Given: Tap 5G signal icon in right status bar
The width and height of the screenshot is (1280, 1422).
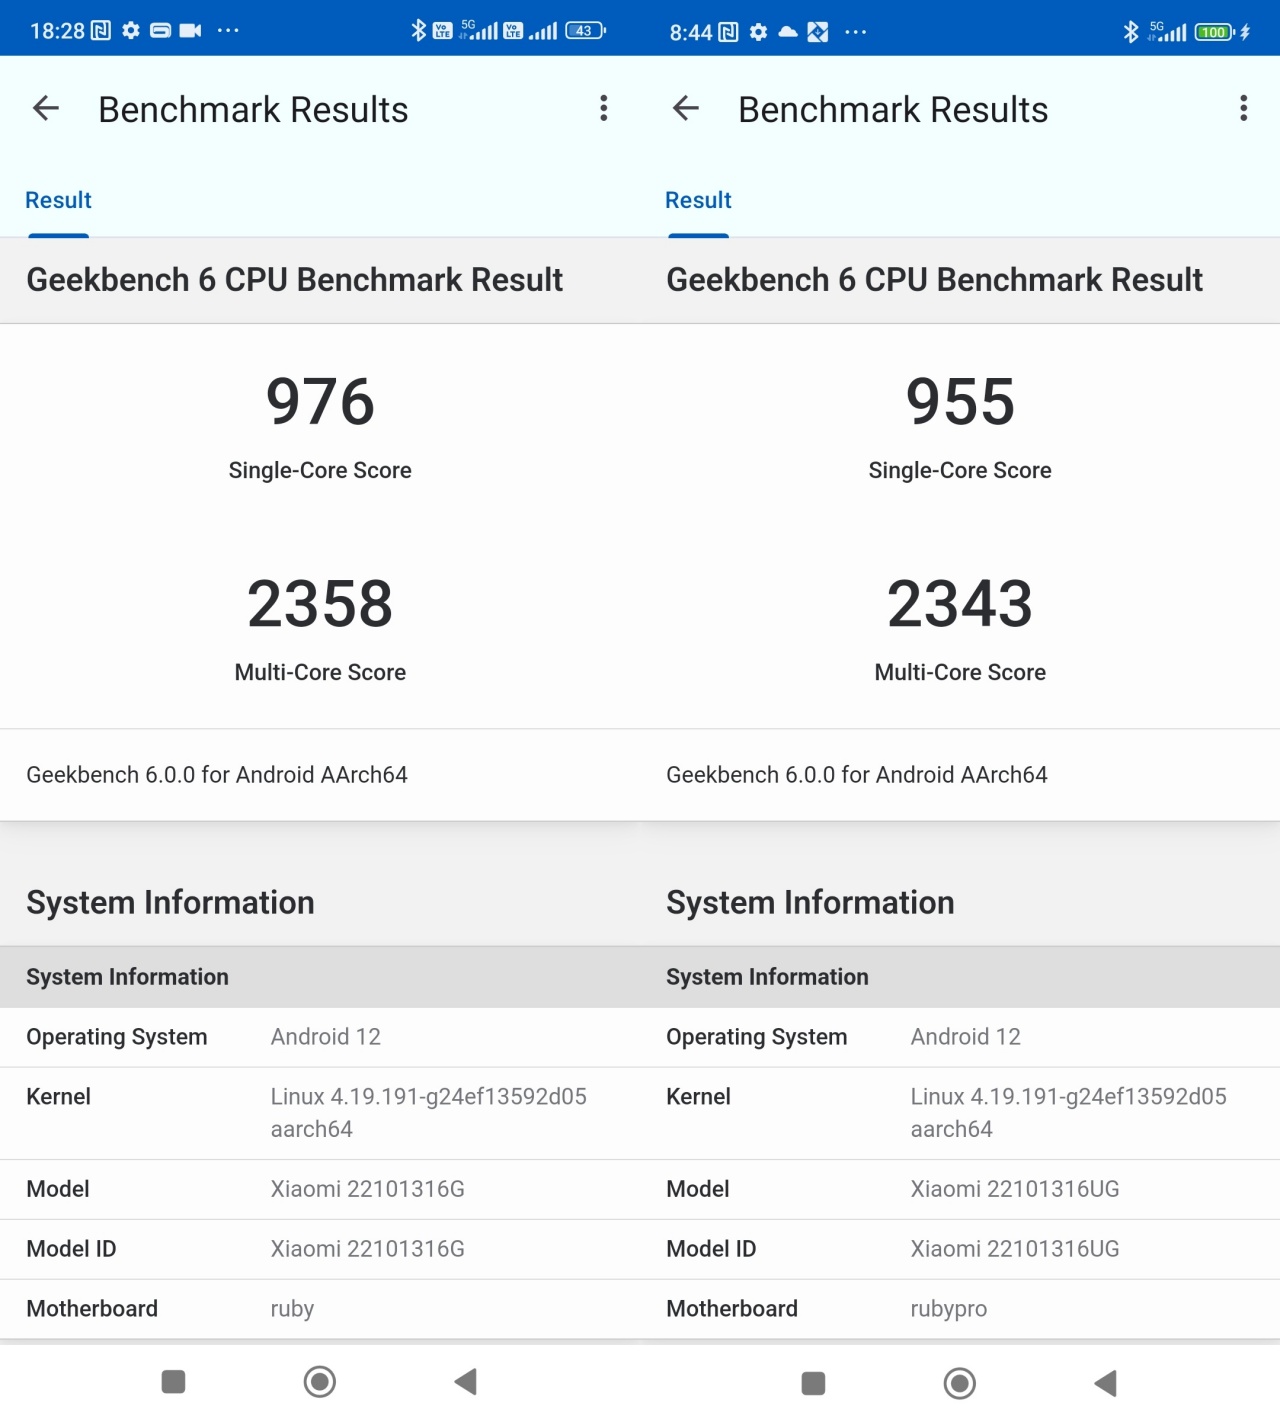Looking at the screenshot, I should 1167,32.
